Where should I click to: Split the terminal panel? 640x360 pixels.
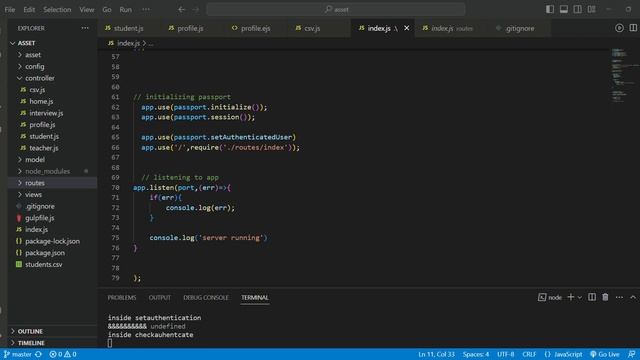(x=592, y=297)
